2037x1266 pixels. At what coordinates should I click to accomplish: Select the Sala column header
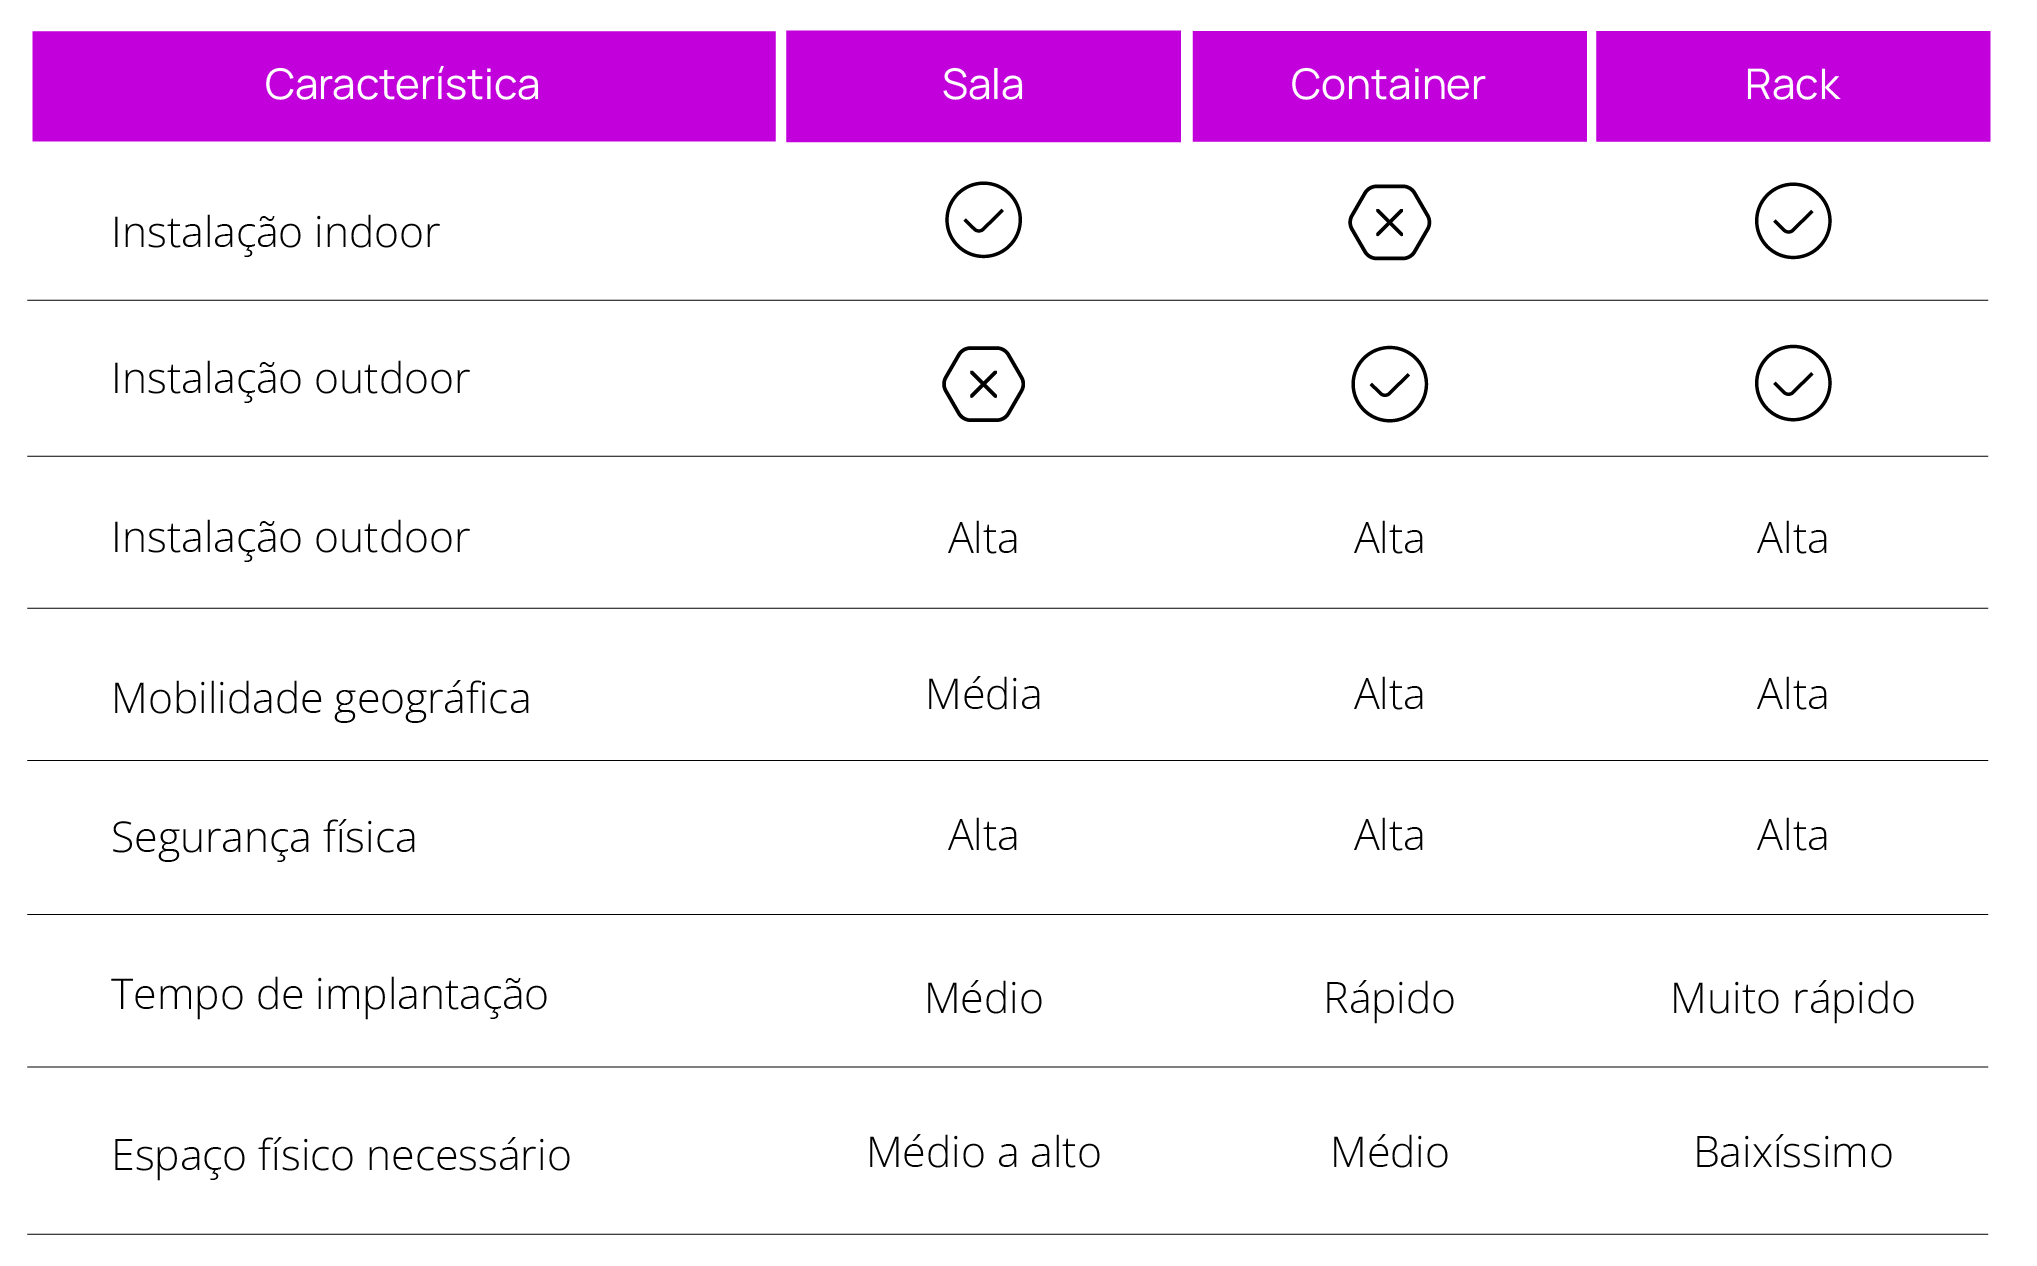pyautogui.click(x=983, y=86)
